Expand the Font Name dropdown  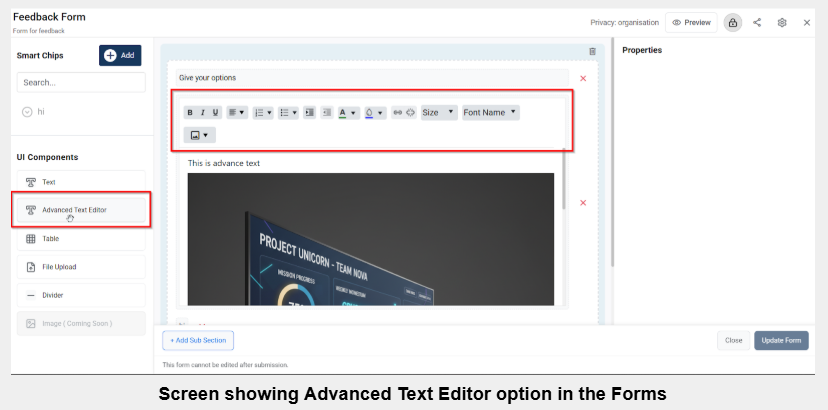[x=490, y=113]
